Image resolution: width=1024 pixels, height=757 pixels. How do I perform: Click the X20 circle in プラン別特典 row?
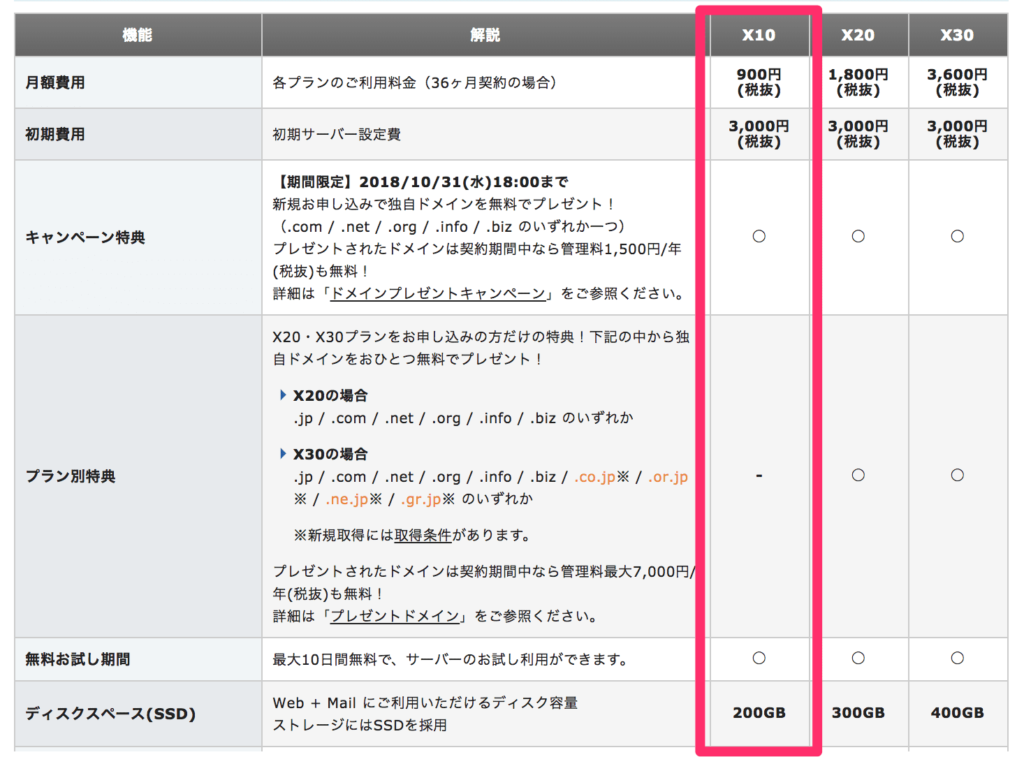pos(858,475)
